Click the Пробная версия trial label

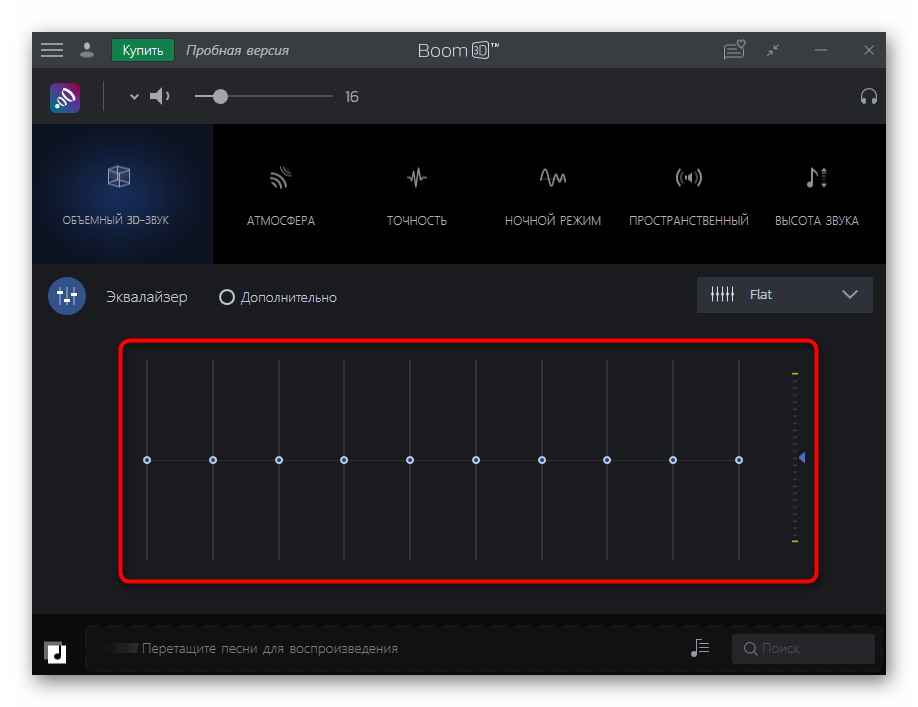click(x=237, y=50)
